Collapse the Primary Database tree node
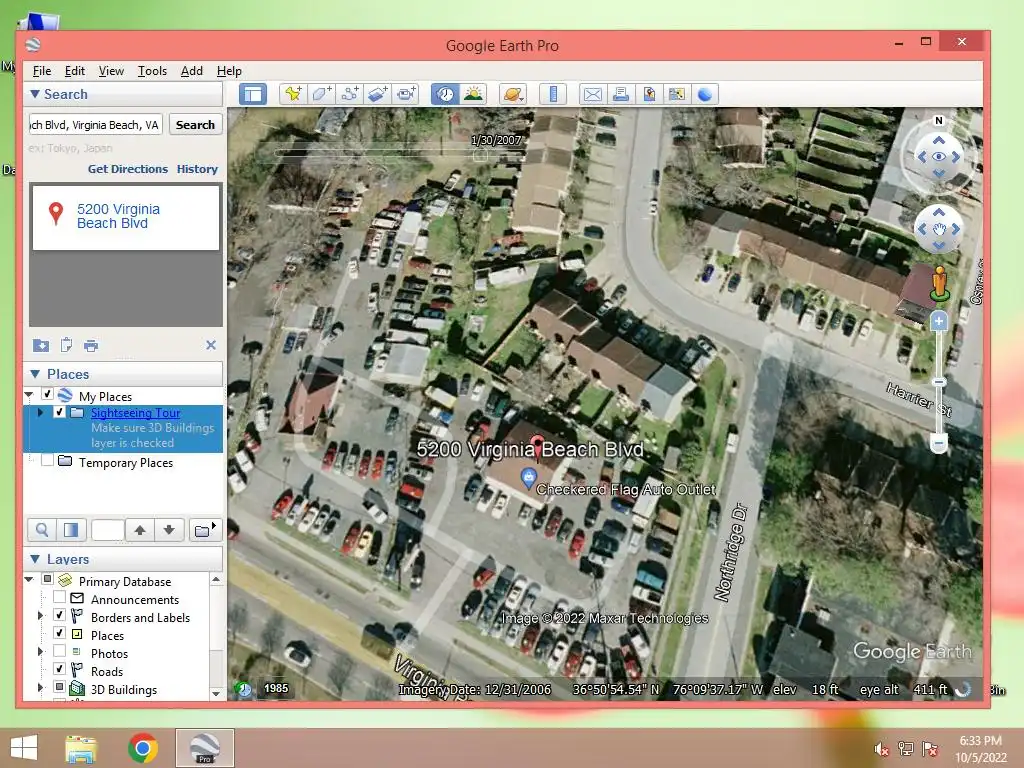 (x=29, y=579)
